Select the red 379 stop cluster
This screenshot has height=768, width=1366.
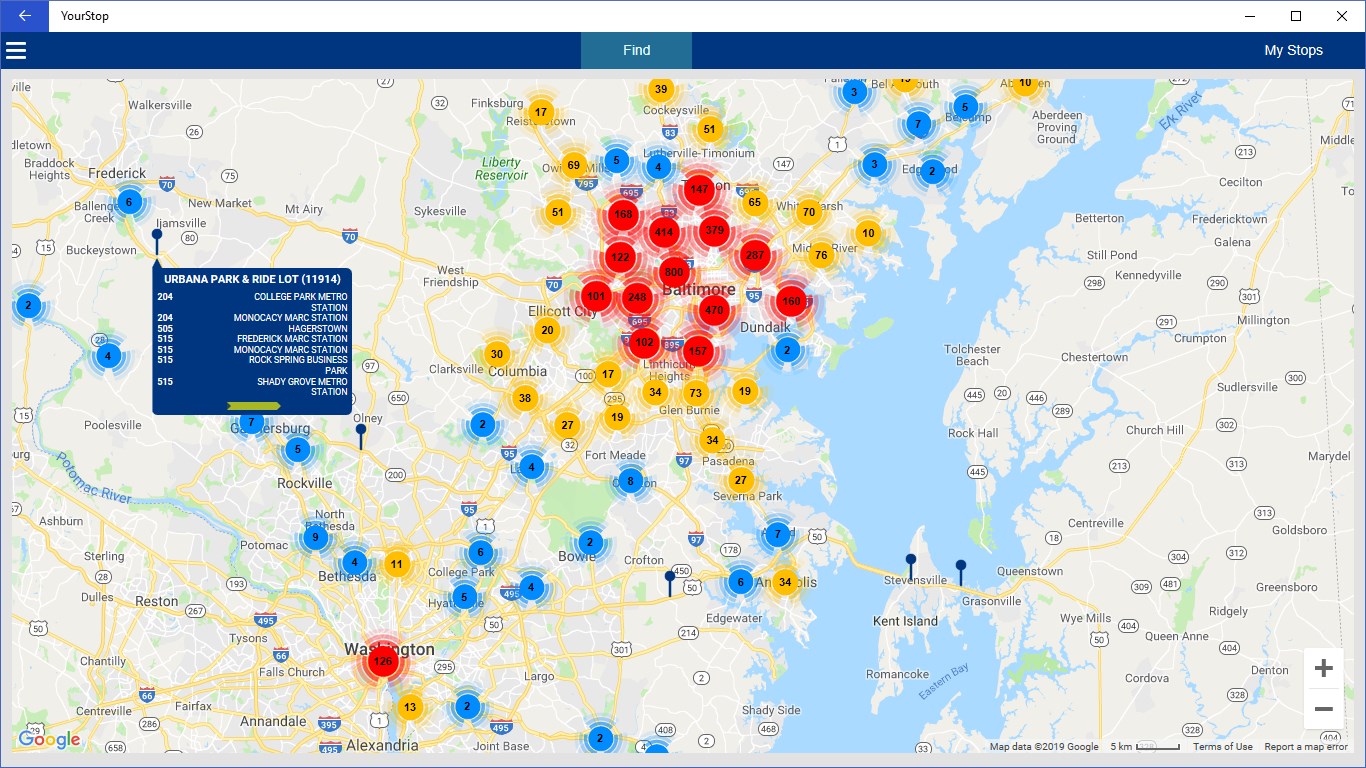tap(714, 230)
